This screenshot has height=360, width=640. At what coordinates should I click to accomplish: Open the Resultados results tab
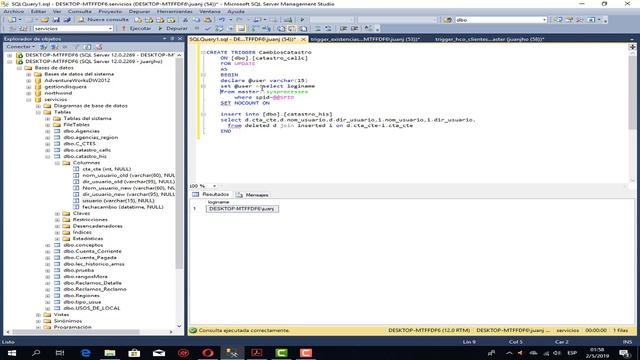211,195
